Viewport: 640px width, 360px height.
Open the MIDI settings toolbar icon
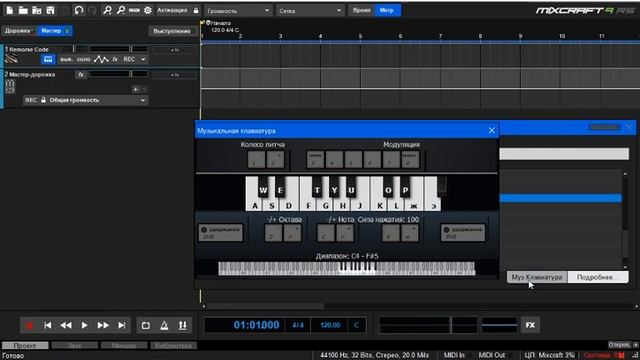[x=134, y=10]
